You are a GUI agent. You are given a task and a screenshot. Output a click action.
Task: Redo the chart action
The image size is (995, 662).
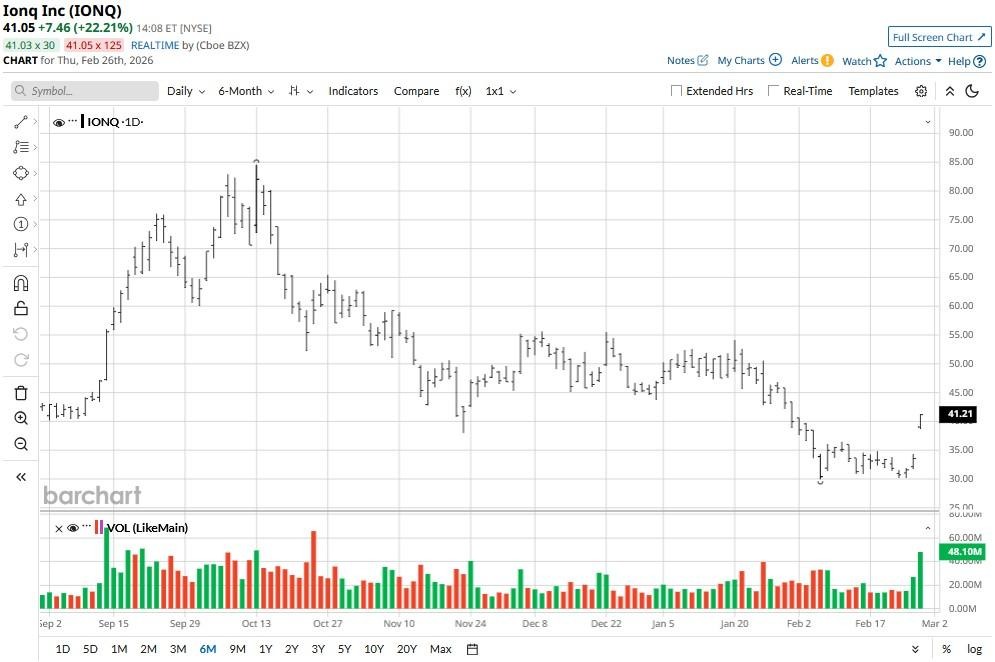point(21,360)
